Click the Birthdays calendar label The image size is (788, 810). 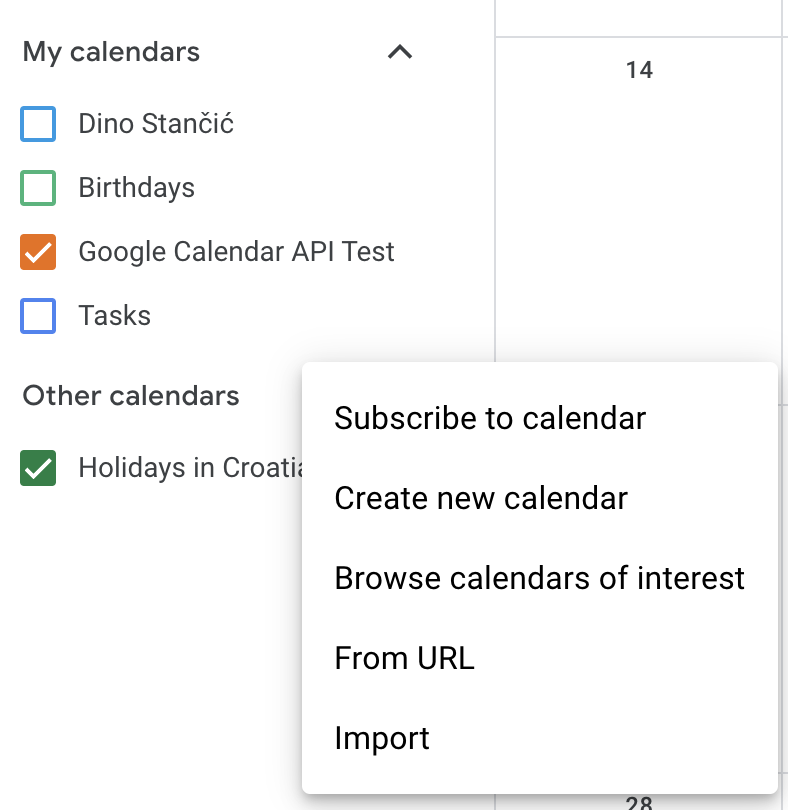point(136,188)
